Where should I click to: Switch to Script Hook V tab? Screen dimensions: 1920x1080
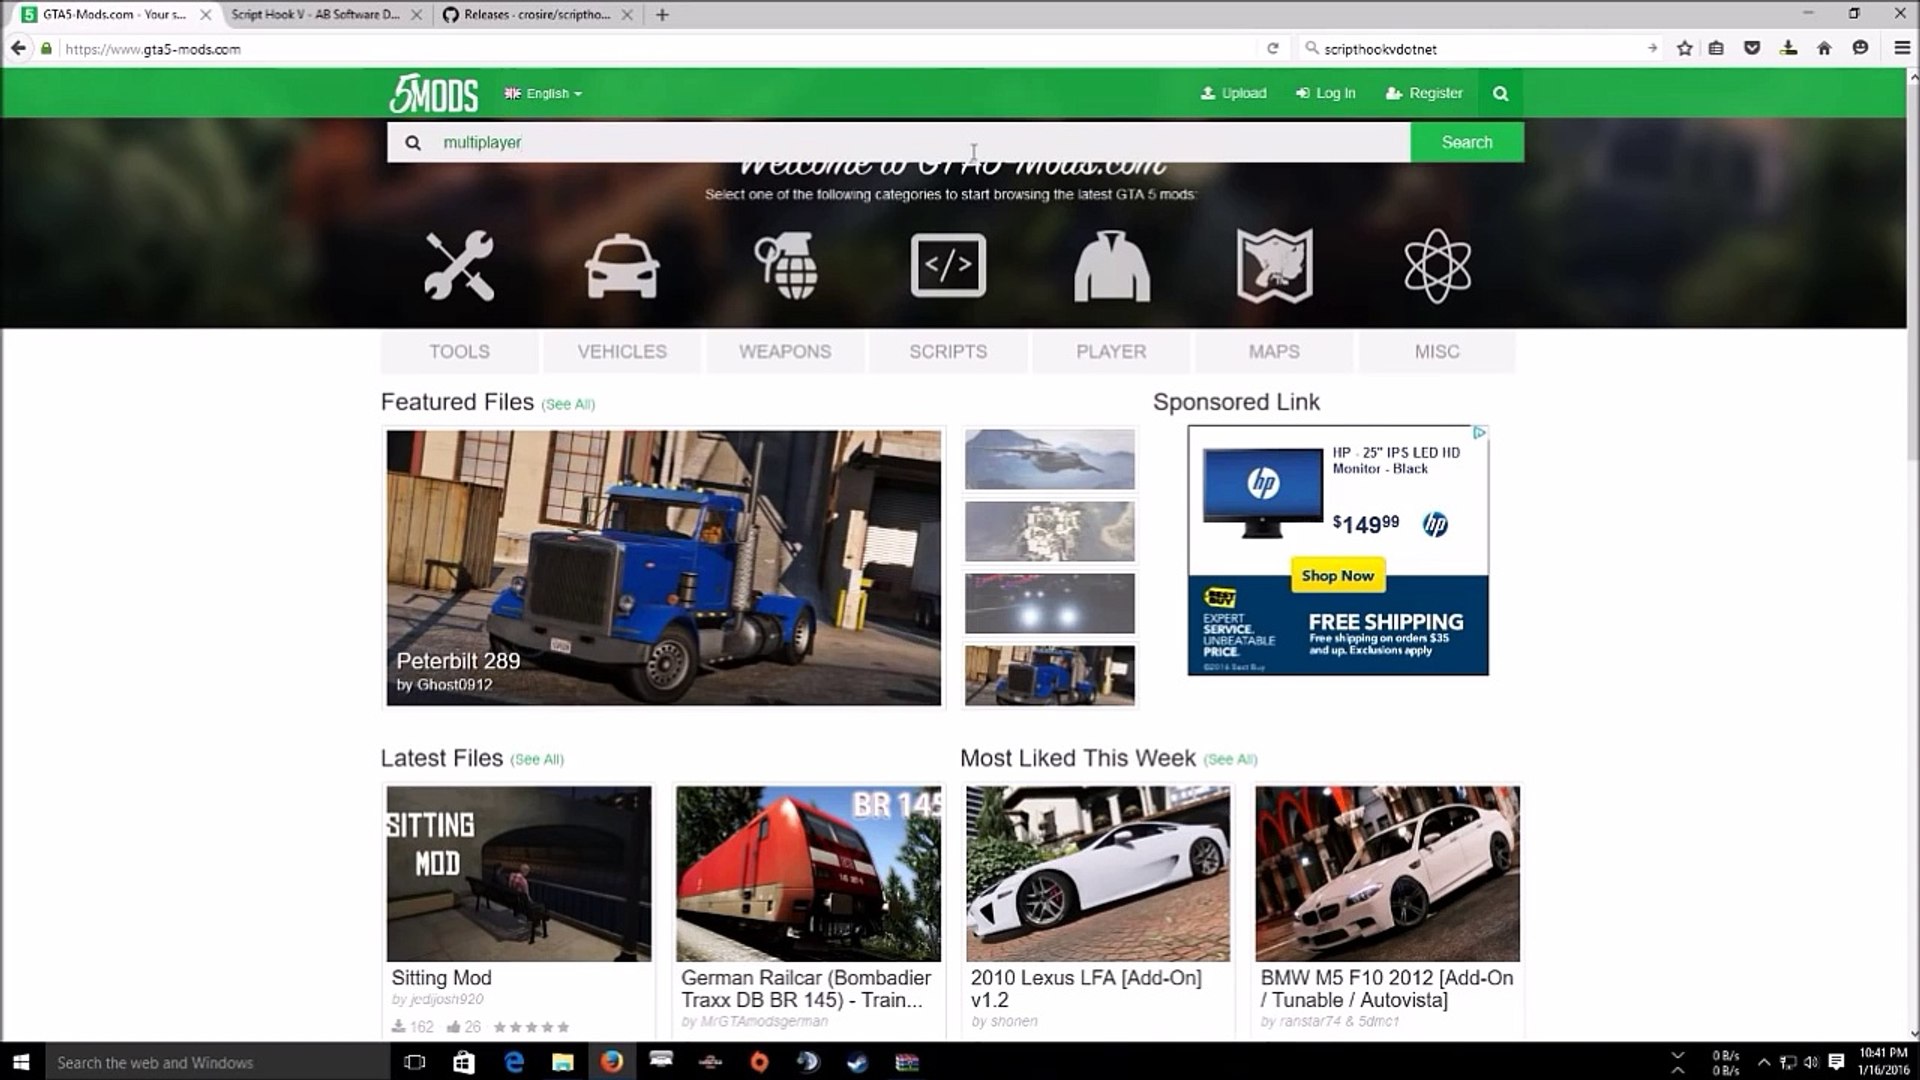pyautogui.click(x=315, y=14)
